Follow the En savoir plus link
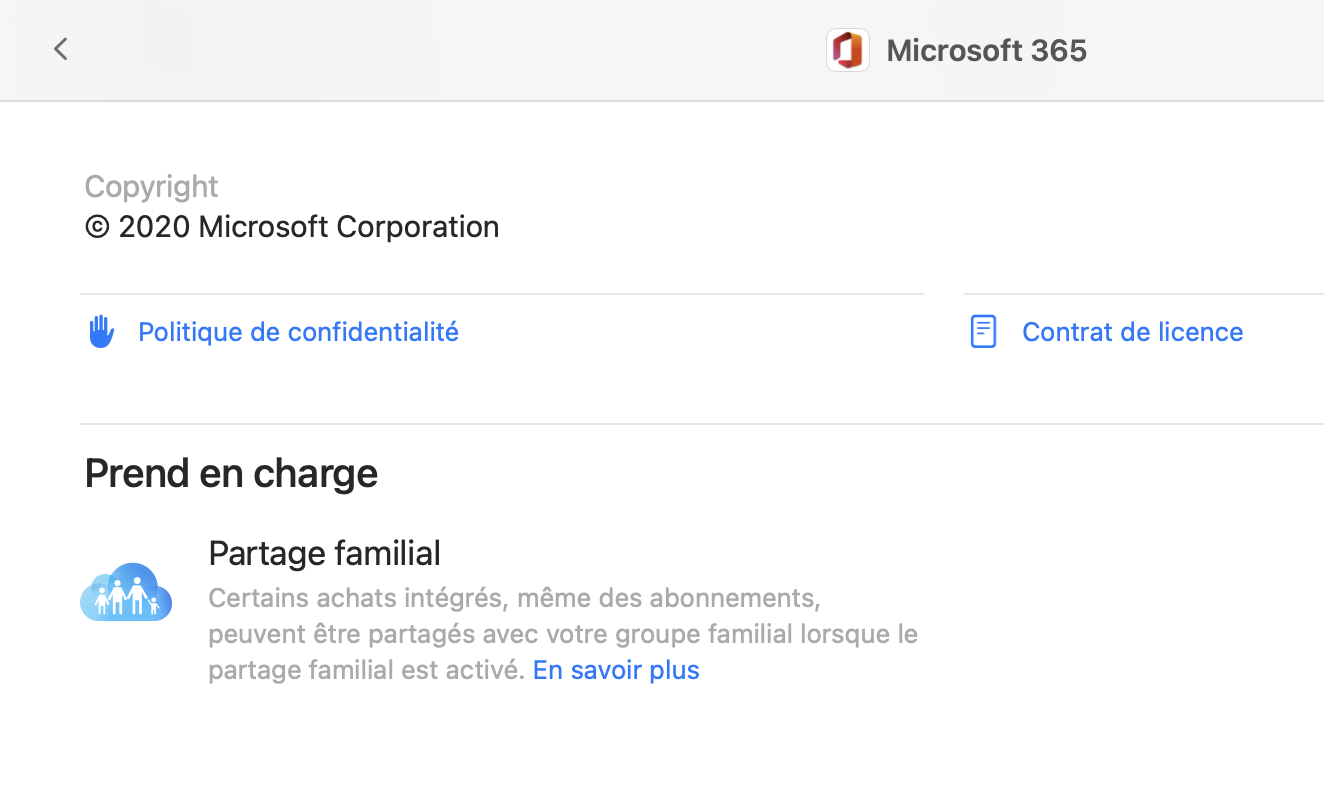This screenshot has width=1324, height=786. click(616, 670)
